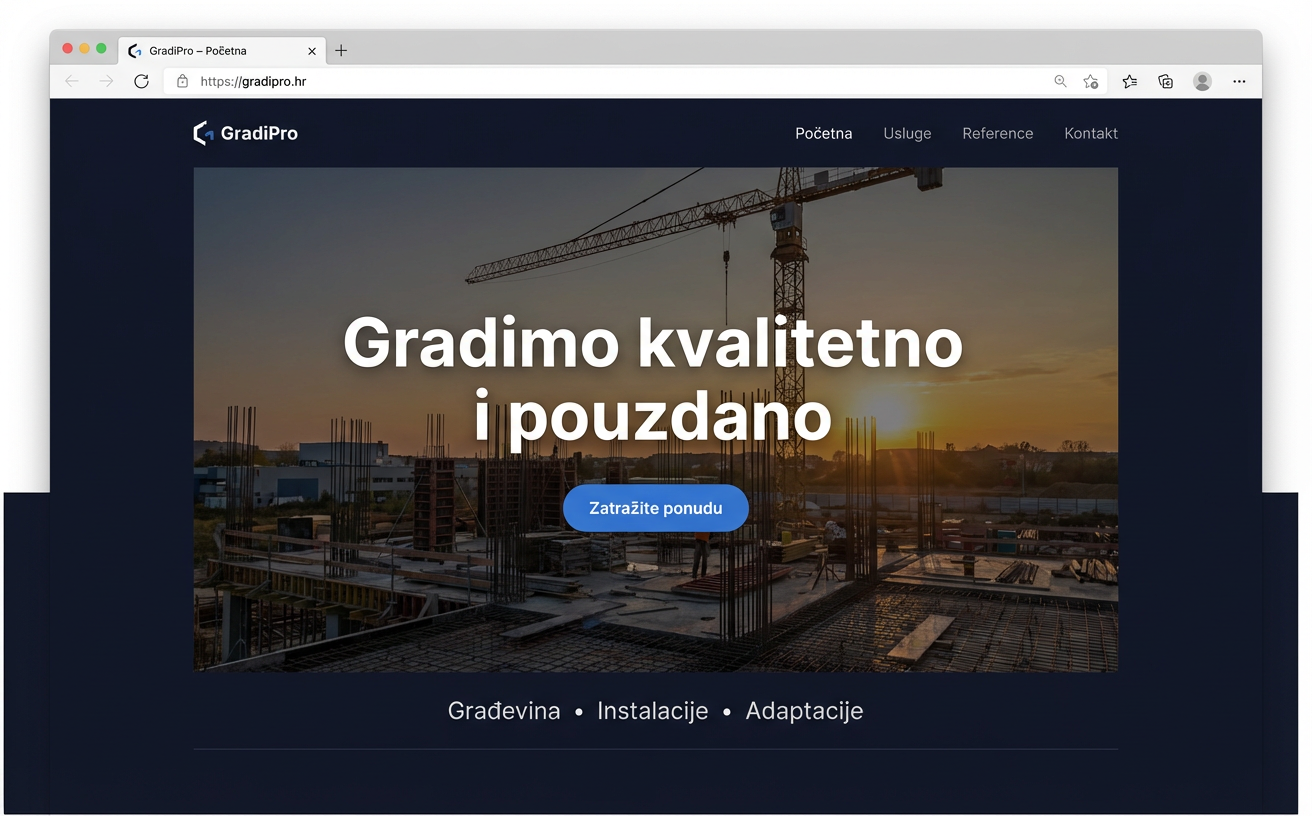Reload the gradipro.hr page
Screen dimensions: 1312x816
pos(141,82)
